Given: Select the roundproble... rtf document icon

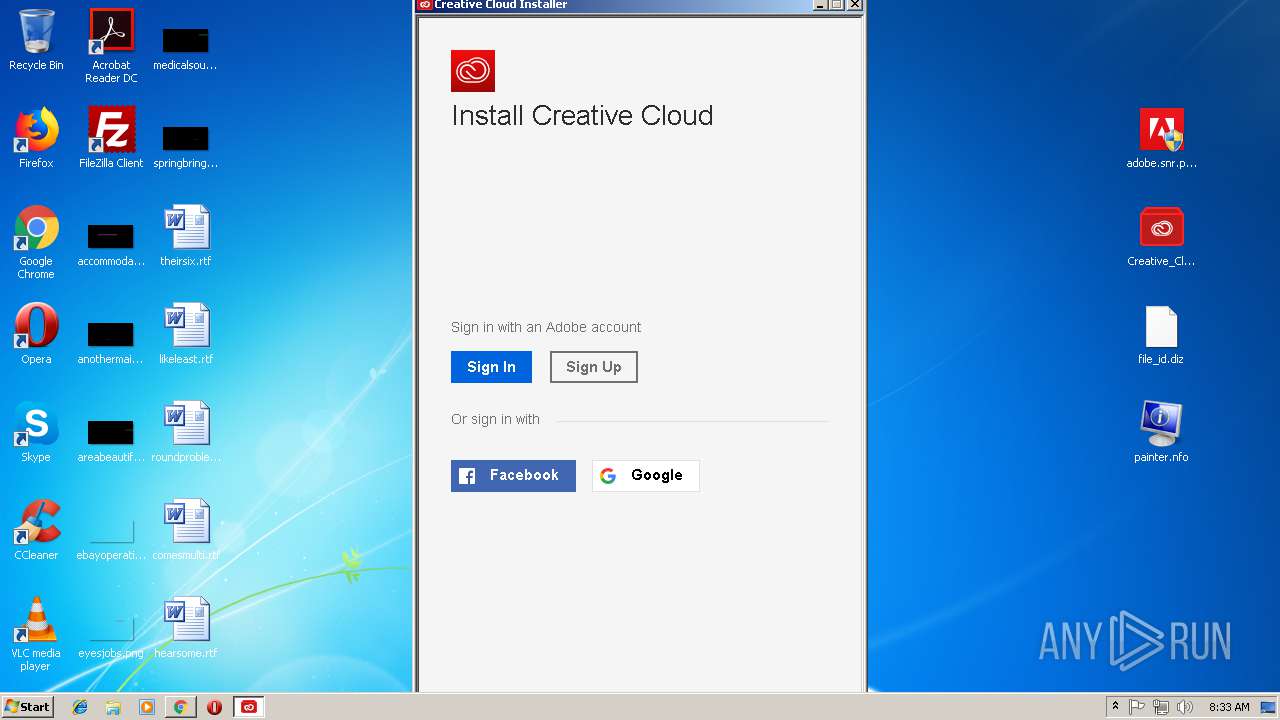Looking at the screenshot, I should [186, 432].
